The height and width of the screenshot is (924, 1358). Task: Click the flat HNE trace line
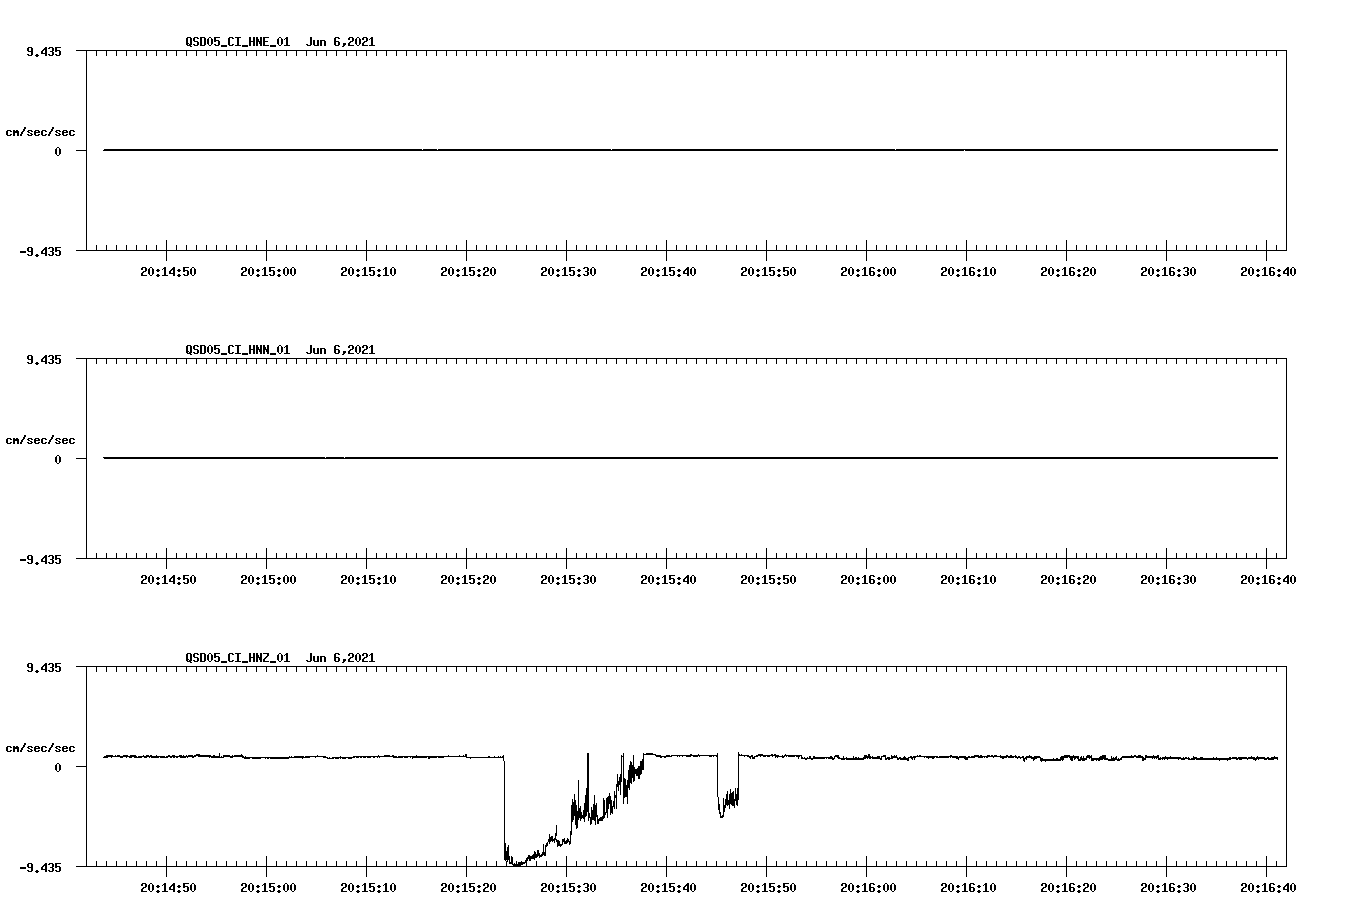pos(690,150)
